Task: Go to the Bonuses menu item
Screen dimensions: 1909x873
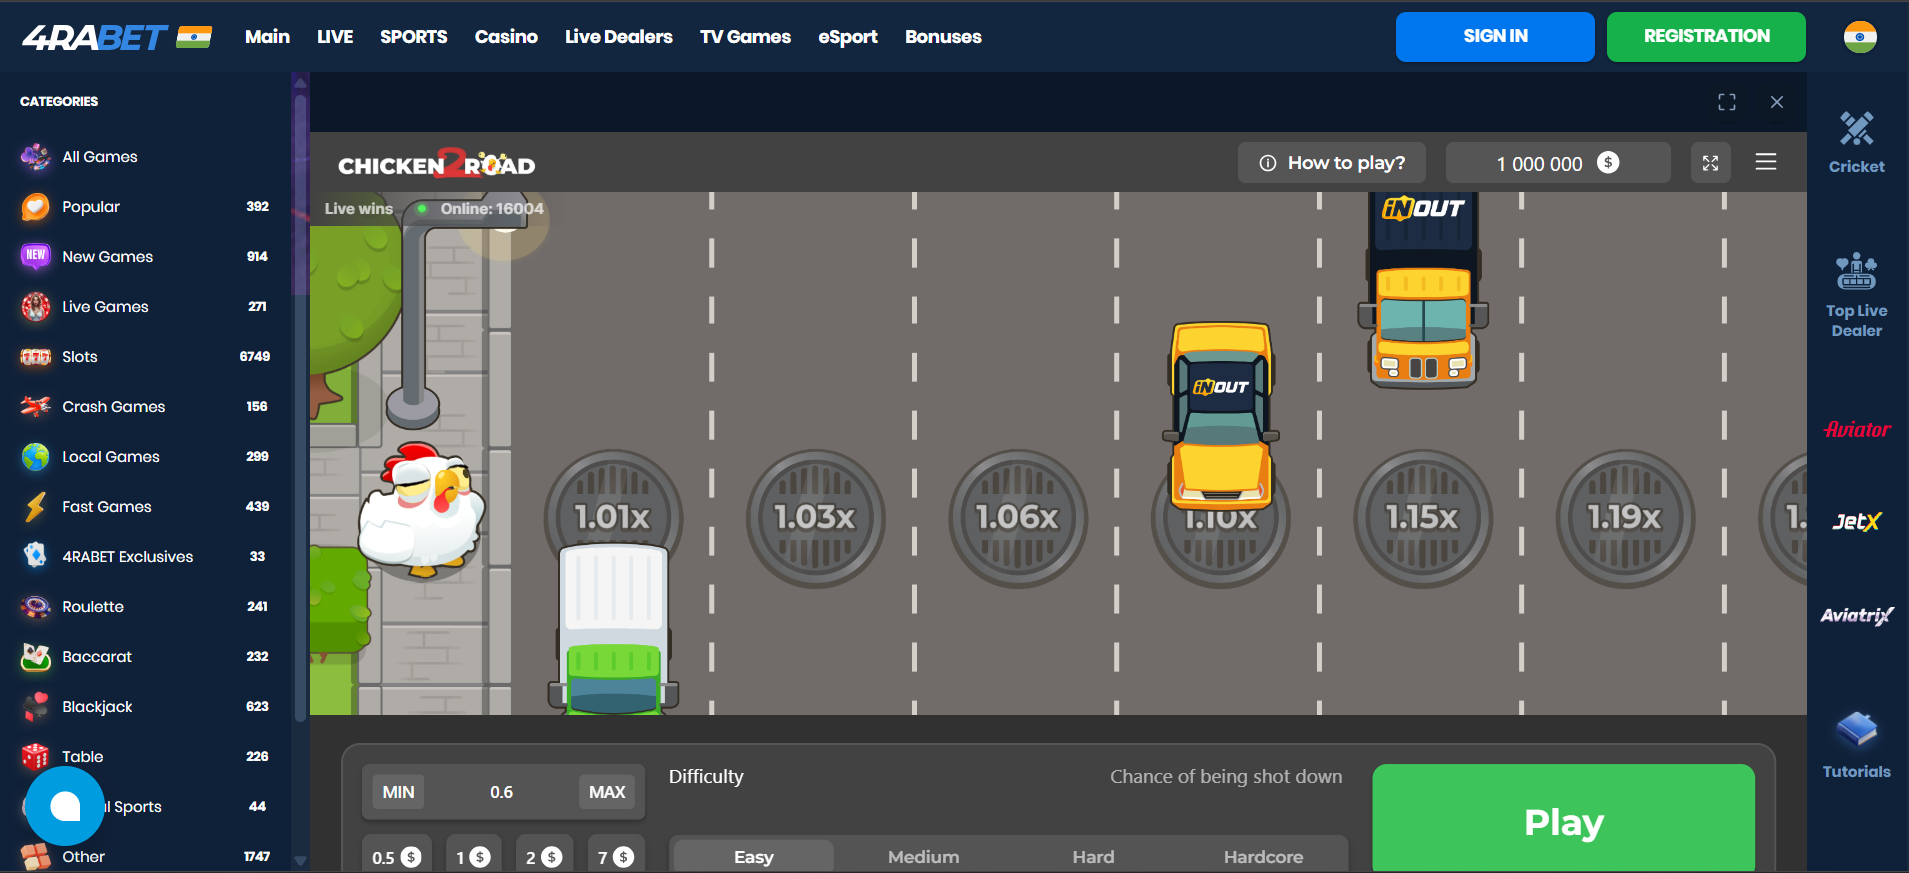Action: pyautogui.click(x=943, y=37)
